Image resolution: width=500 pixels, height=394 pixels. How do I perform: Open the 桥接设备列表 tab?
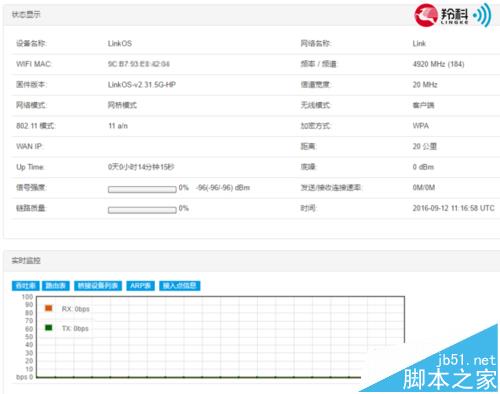coord(98,286)
